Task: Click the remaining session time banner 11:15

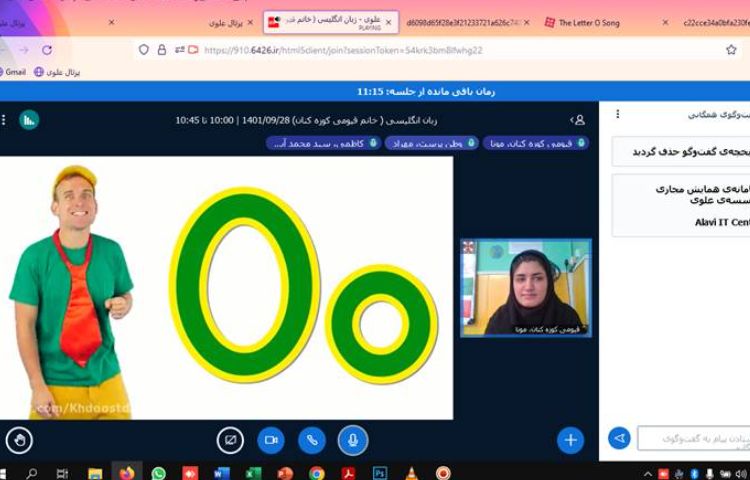Action: [x=426, y=91]
